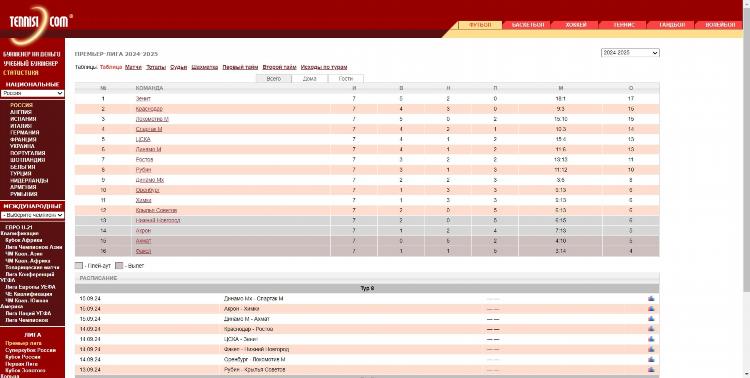This screenshot has width=750, height=378.
Task: Switch to the Гости tab
Action: coord(346,78)
